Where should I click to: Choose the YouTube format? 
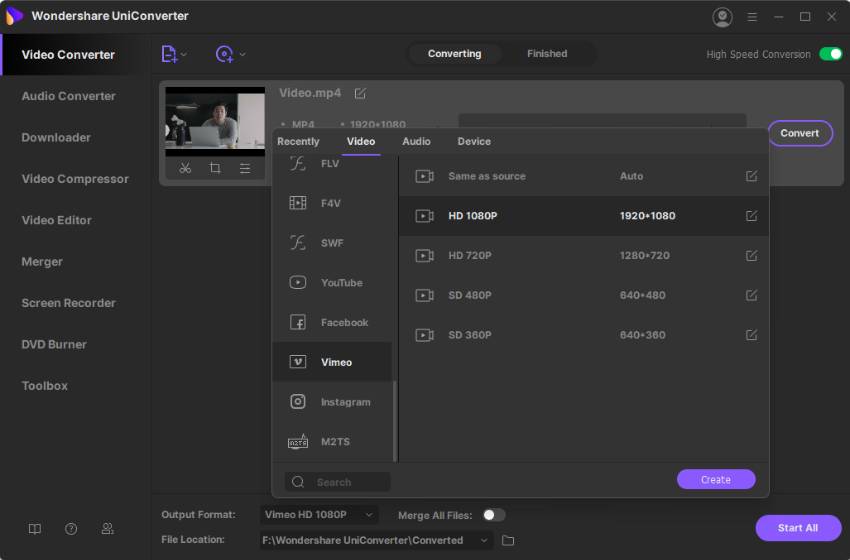[x=332, y=282]
